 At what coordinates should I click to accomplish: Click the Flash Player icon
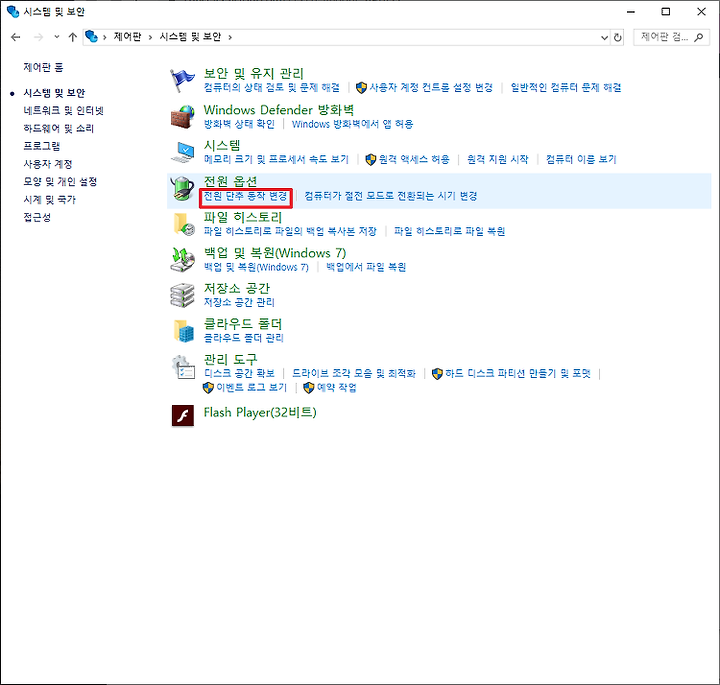click(x=183, y=415)
